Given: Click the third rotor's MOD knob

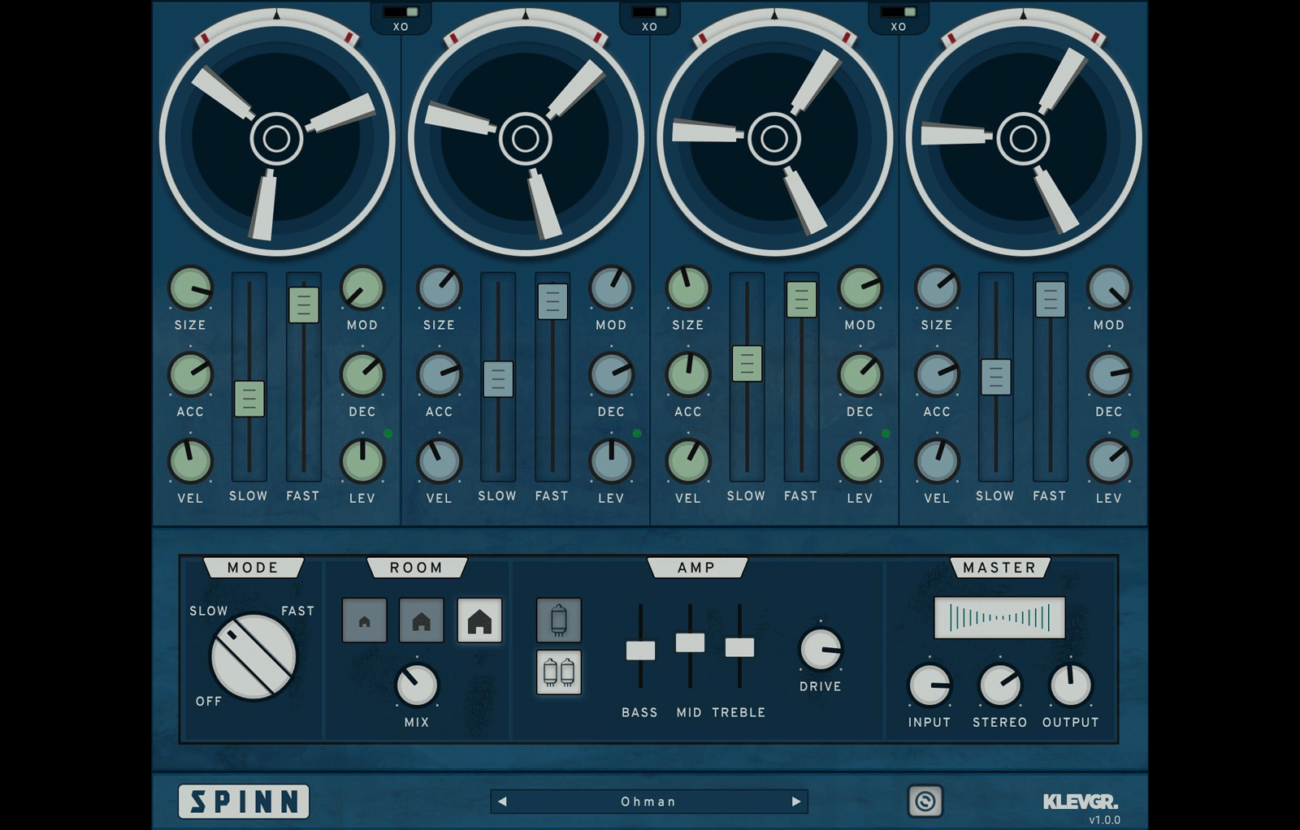Looking at the screenshot, I should [860, 288].
